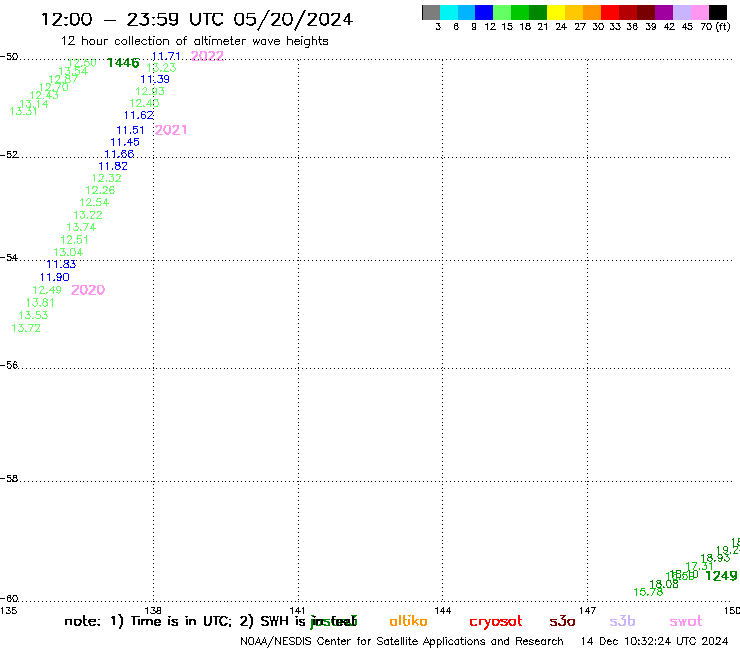
Task: Select the 13.22 wave height value
Action: (x=88, y=215)
